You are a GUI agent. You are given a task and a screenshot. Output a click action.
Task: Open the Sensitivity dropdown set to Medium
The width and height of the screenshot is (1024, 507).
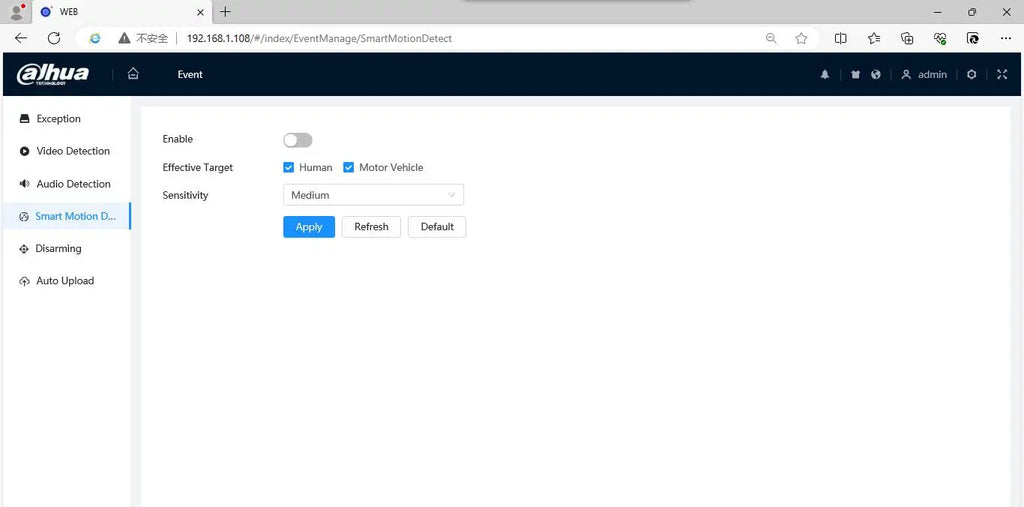click(x=373, y=195)
